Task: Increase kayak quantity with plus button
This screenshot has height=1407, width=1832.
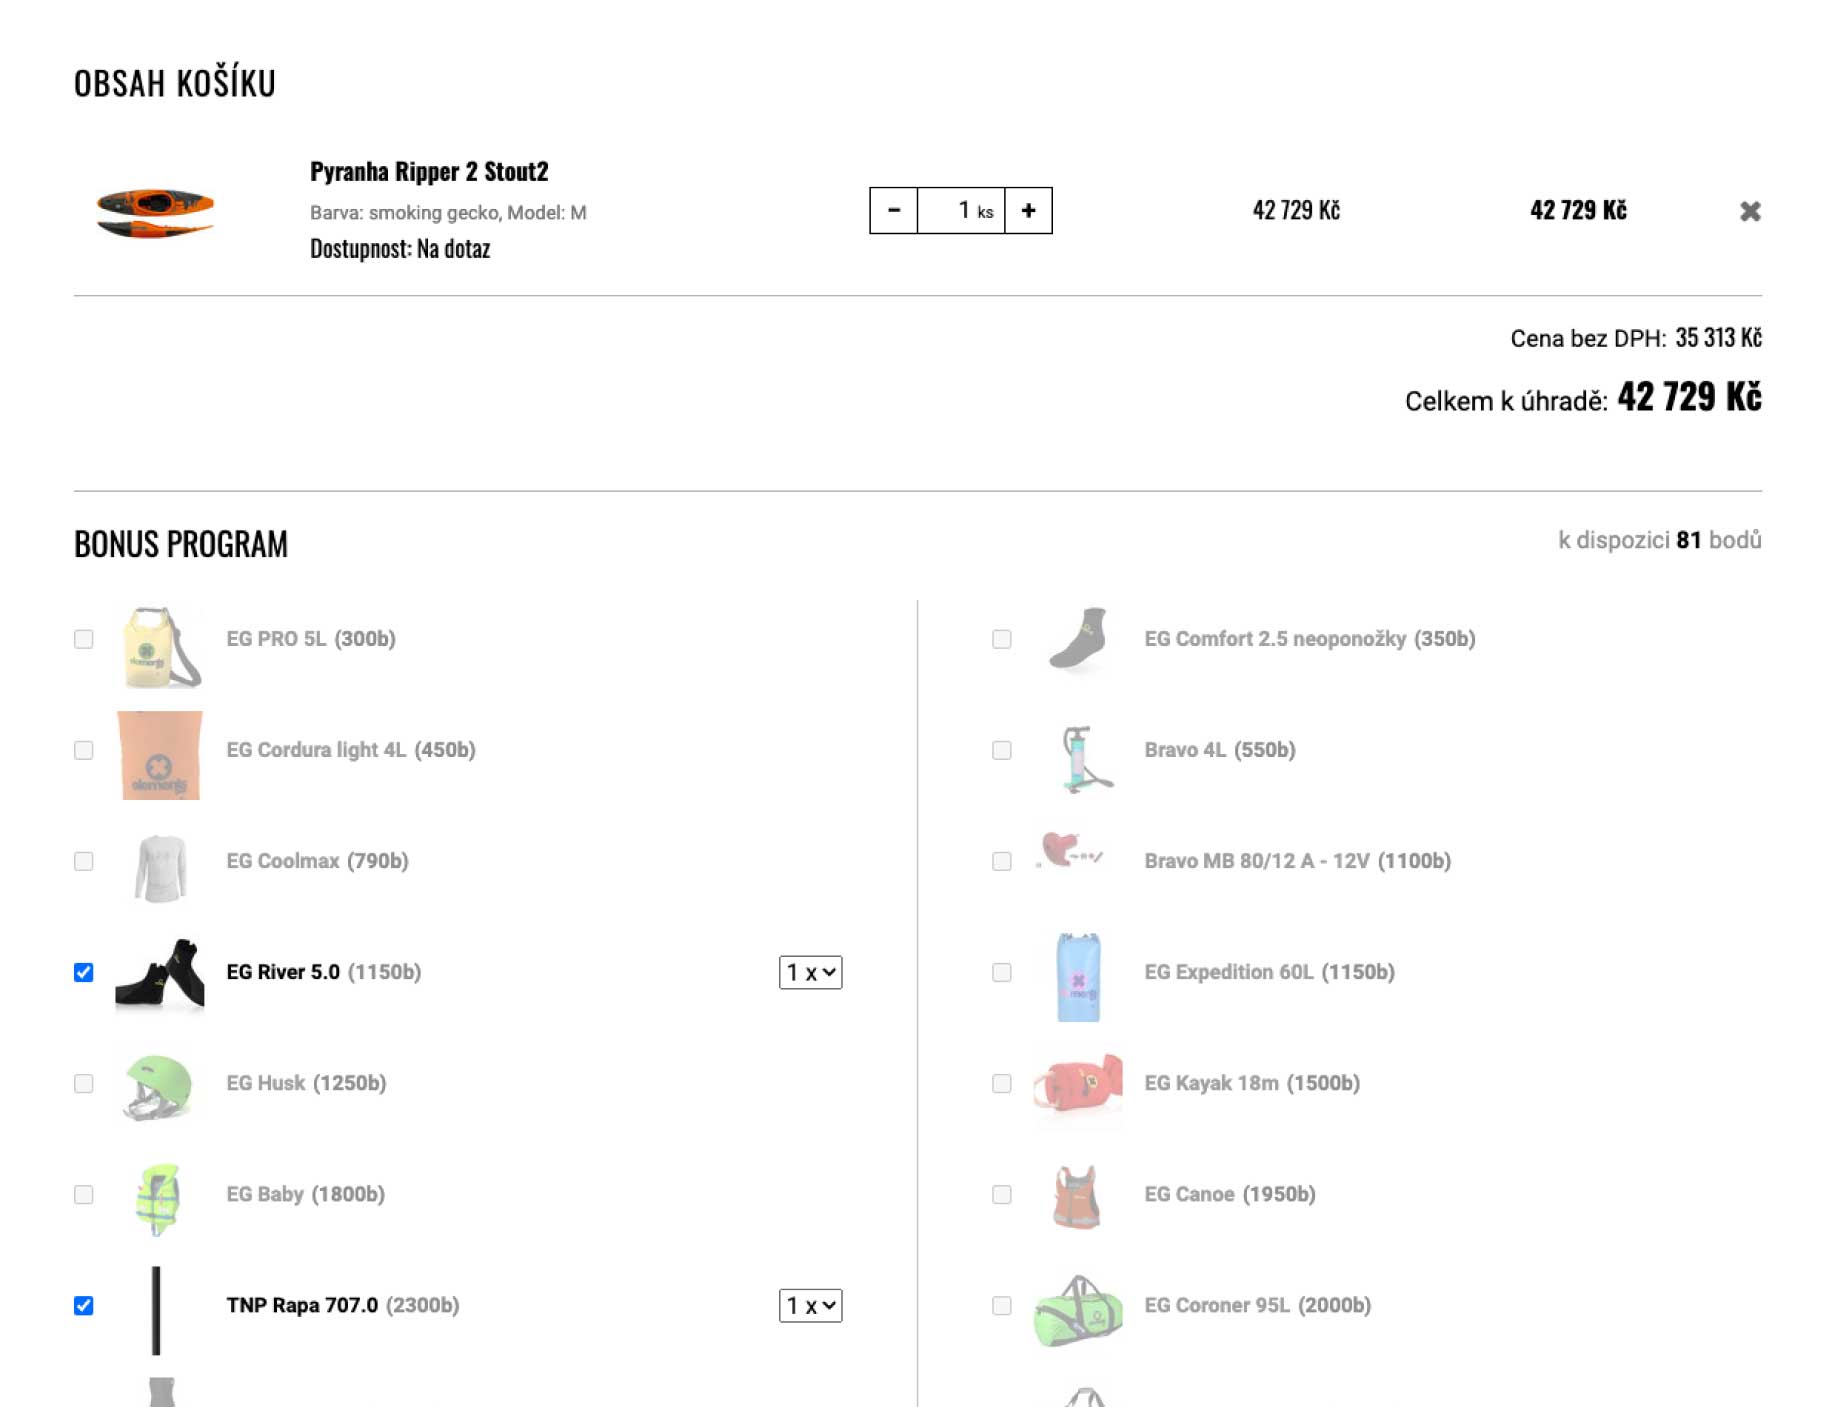Action: [1028, 210]
